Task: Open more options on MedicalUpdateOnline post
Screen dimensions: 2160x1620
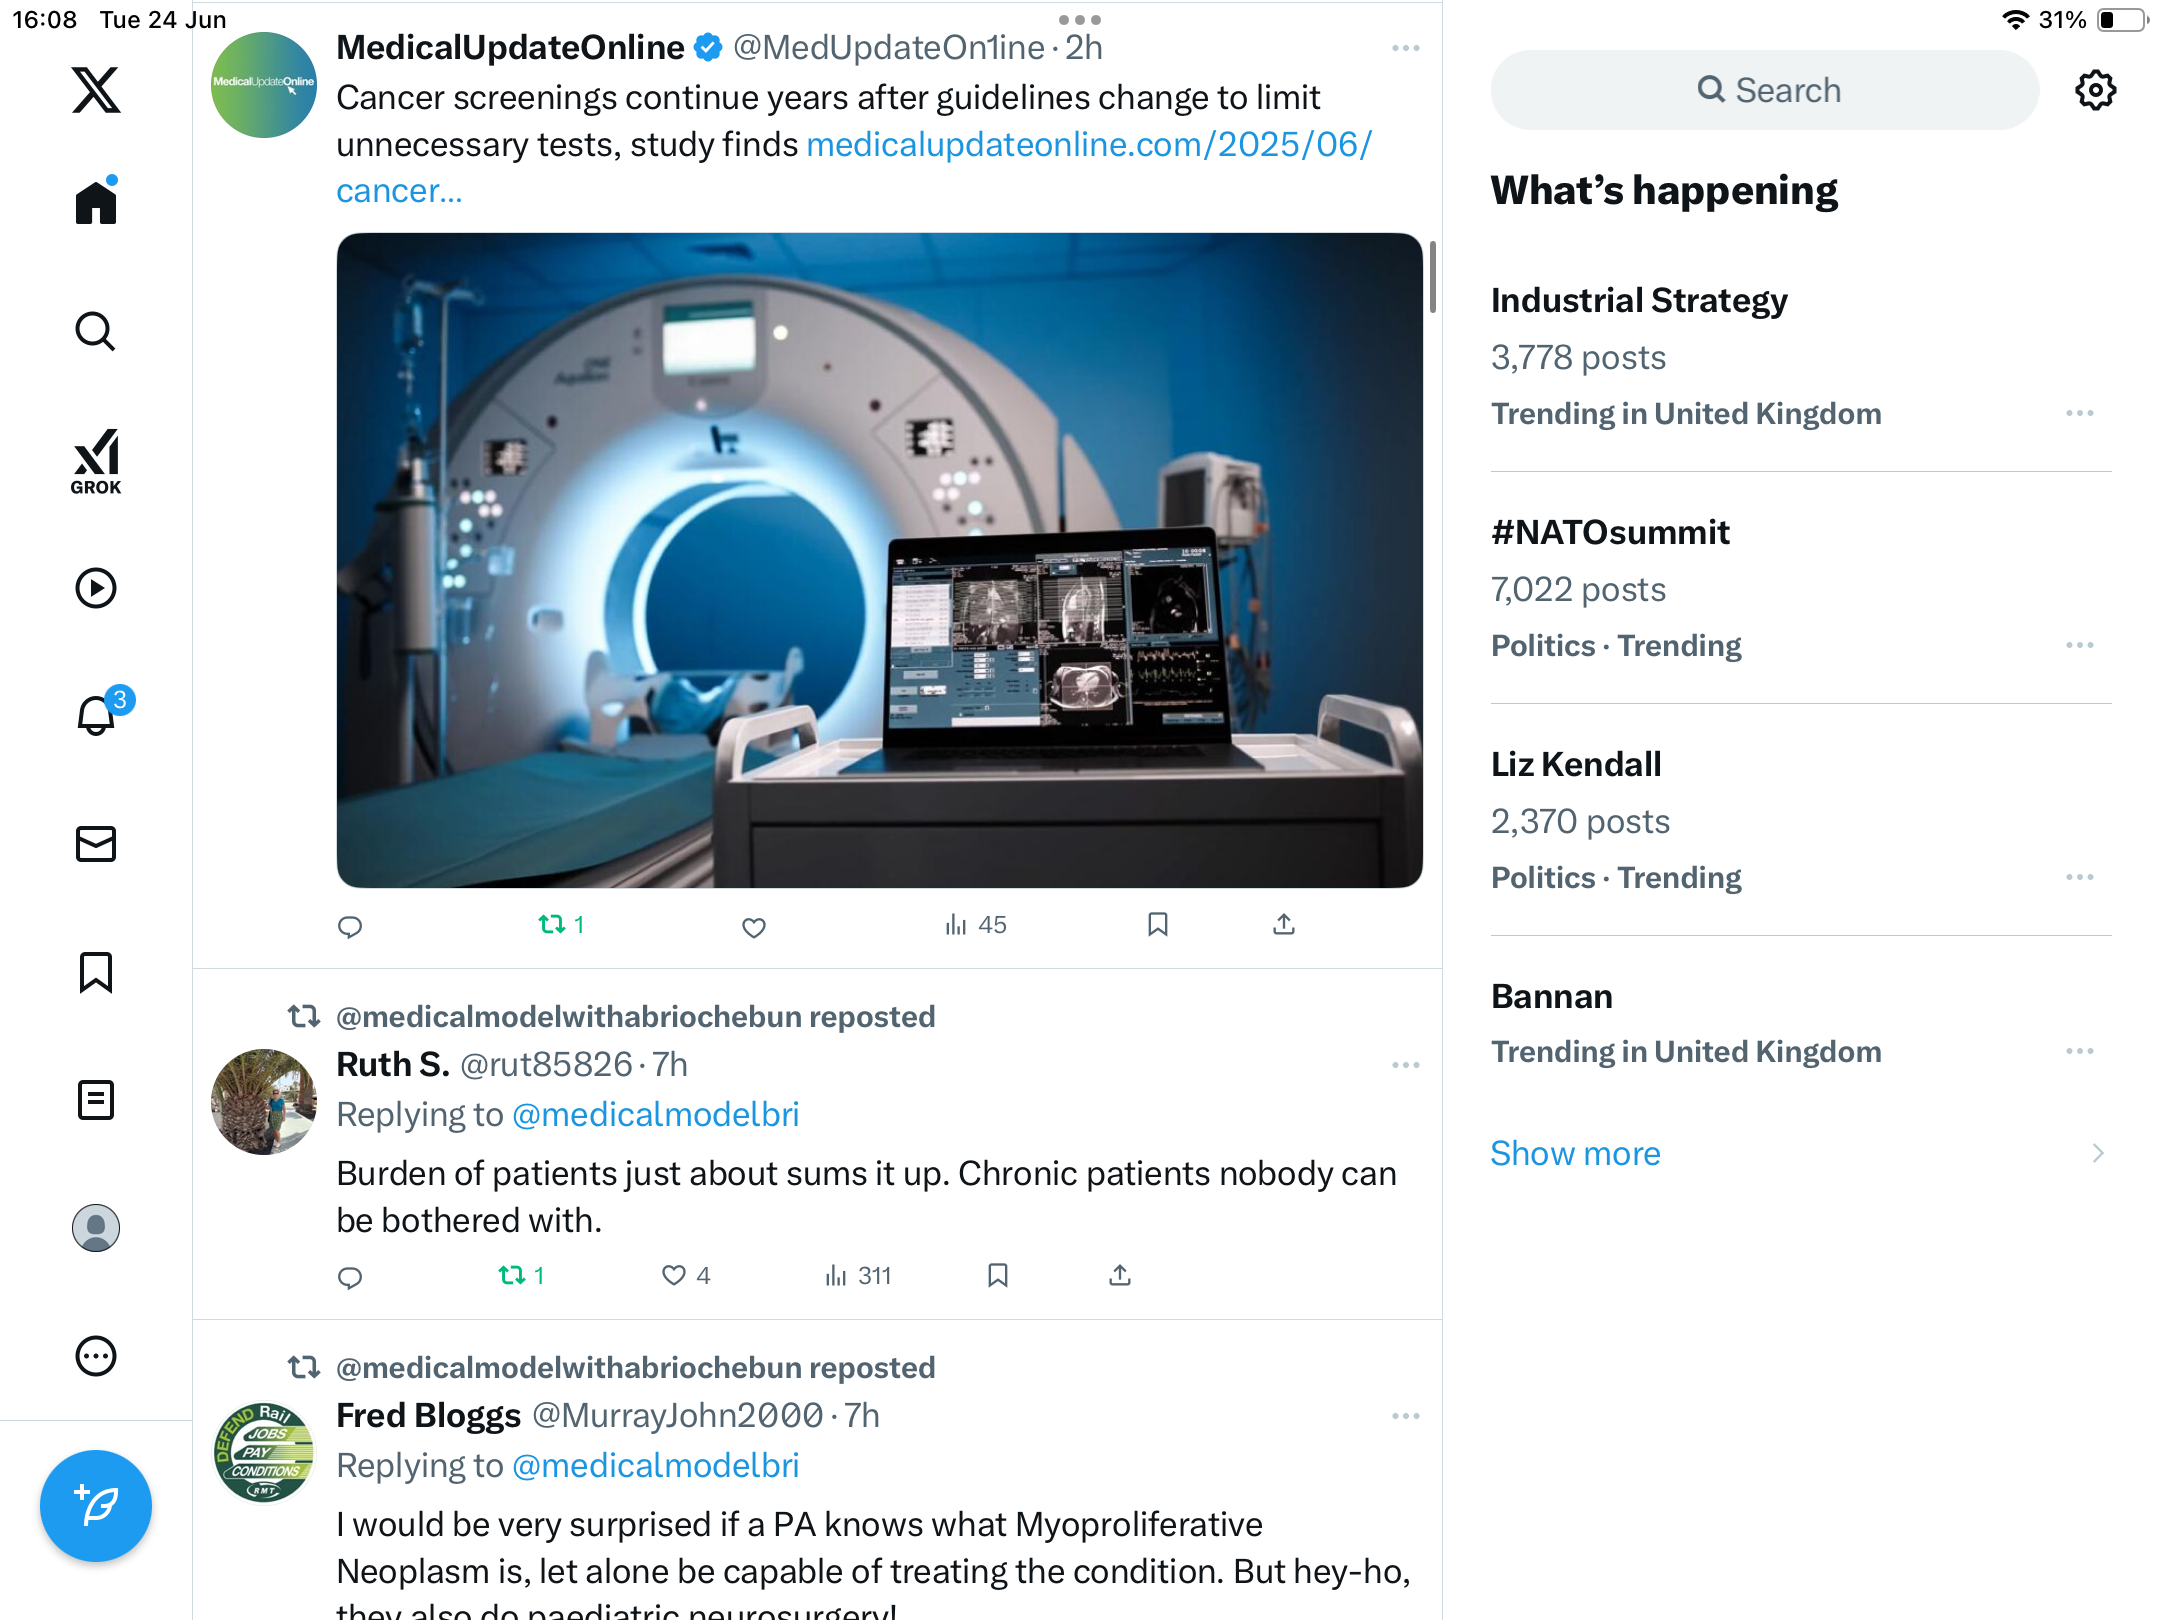Action: click(x=1405, y=48)
